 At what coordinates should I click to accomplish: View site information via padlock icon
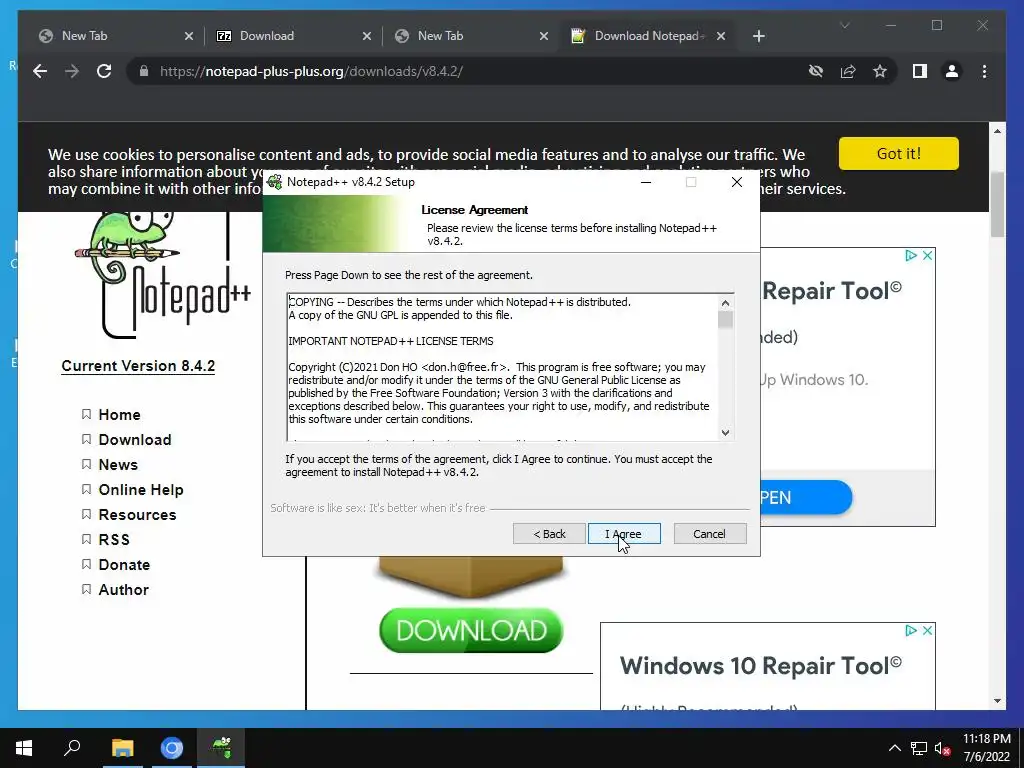point(144,71)
